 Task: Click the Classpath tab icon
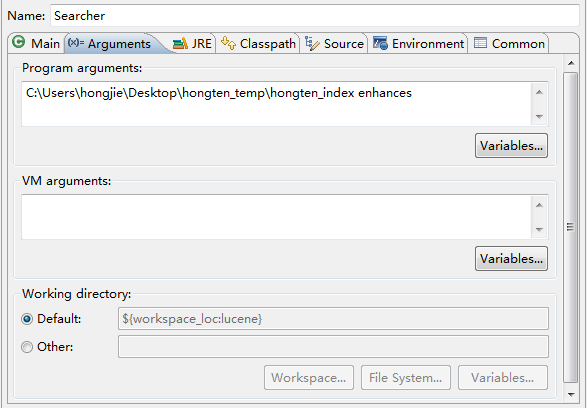click(228, 43)
